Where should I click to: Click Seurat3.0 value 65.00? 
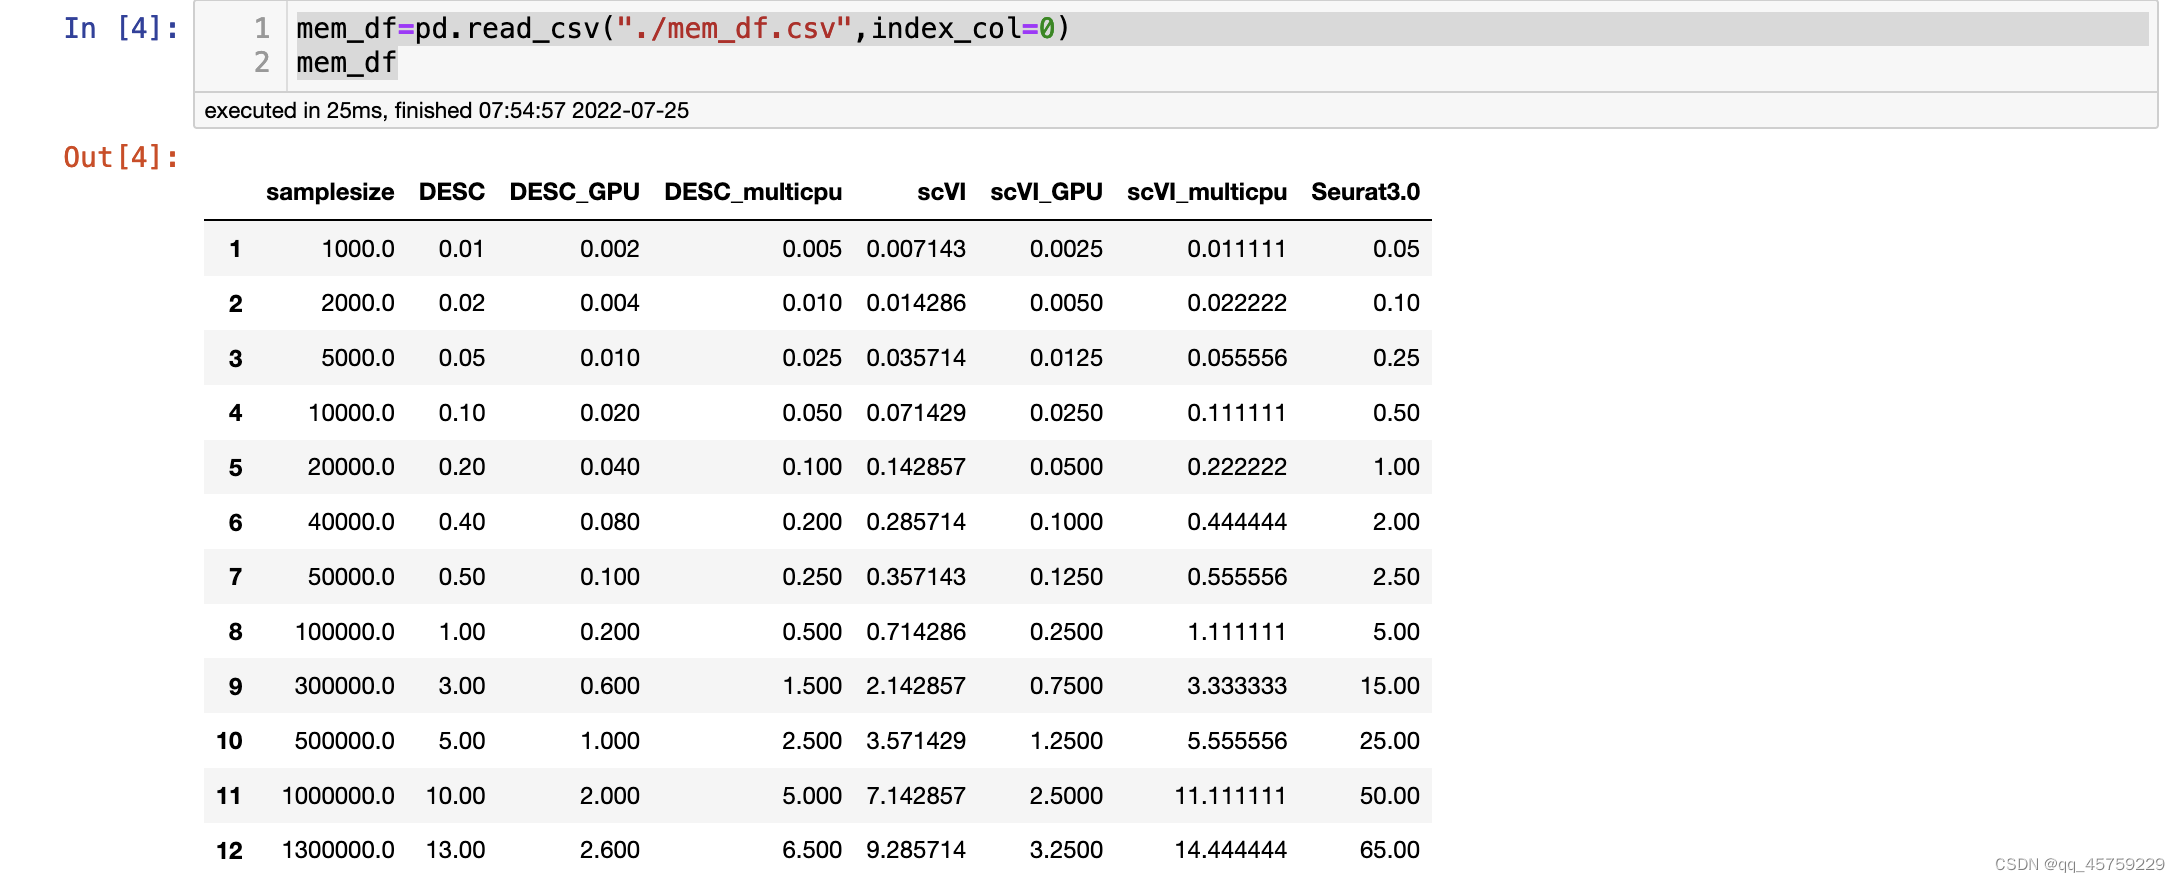point(1390,850)
